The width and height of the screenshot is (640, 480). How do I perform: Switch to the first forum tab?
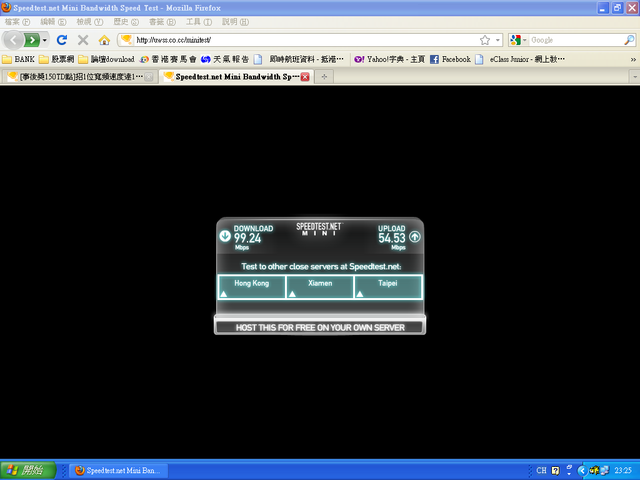click(78, 76)
